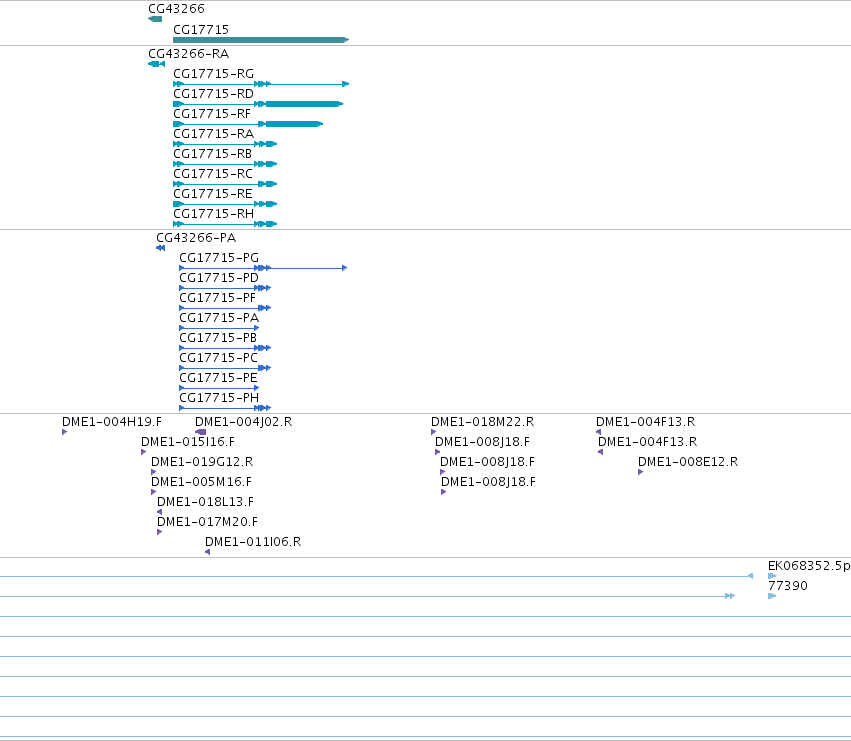The width and height of the screenshot is (851, 741).
Task: Click the EK068352.5p feature label
Action: point(809,566)
